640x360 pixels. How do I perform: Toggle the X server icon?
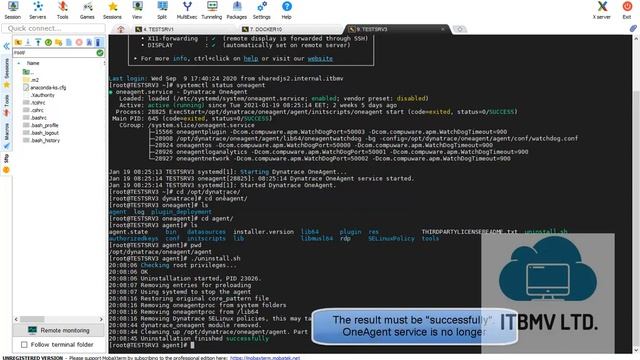point(602,10)
